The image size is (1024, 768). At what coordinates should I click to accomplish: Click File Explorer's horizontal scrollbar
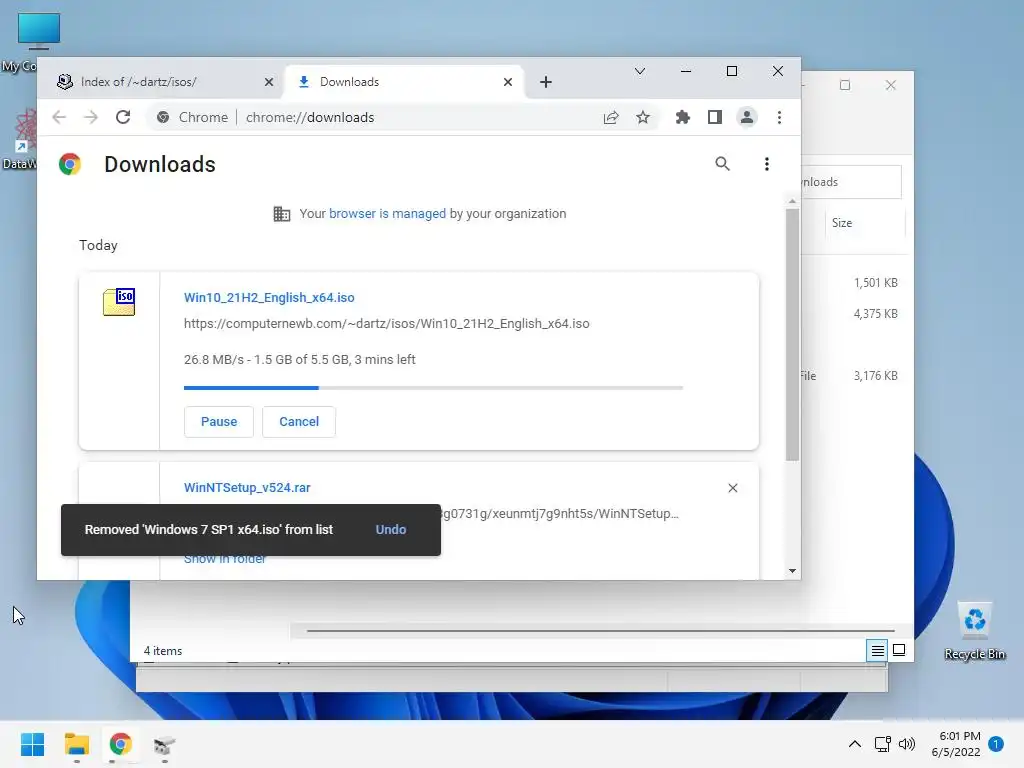600,631
